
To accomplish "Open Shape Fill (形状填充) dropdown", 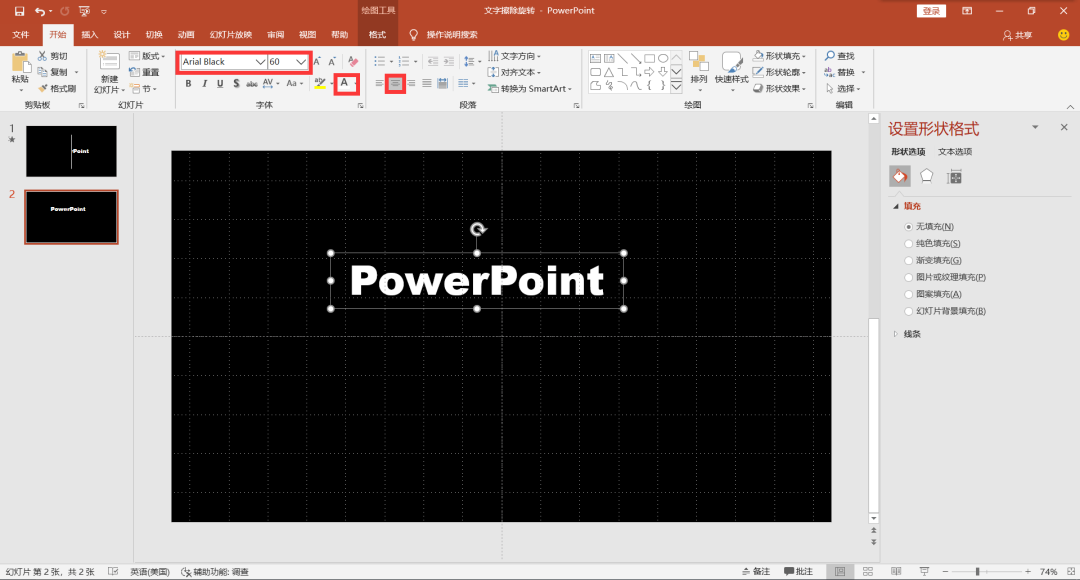I will coord(779,56).
